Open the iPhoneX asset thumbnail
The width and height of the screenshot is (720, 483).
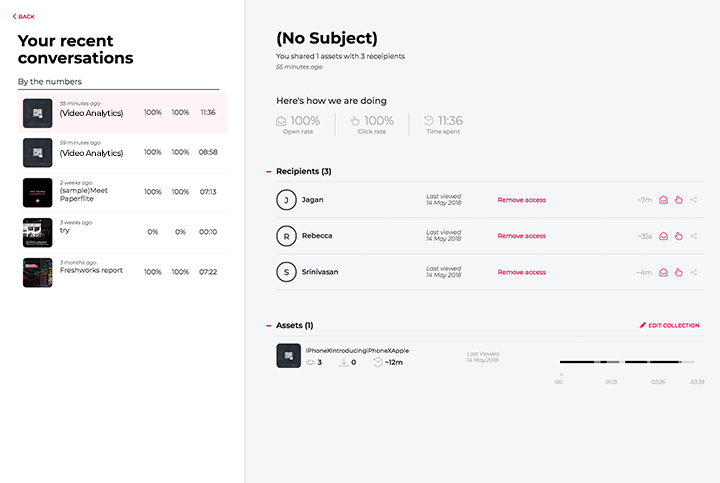click(288, 355)
